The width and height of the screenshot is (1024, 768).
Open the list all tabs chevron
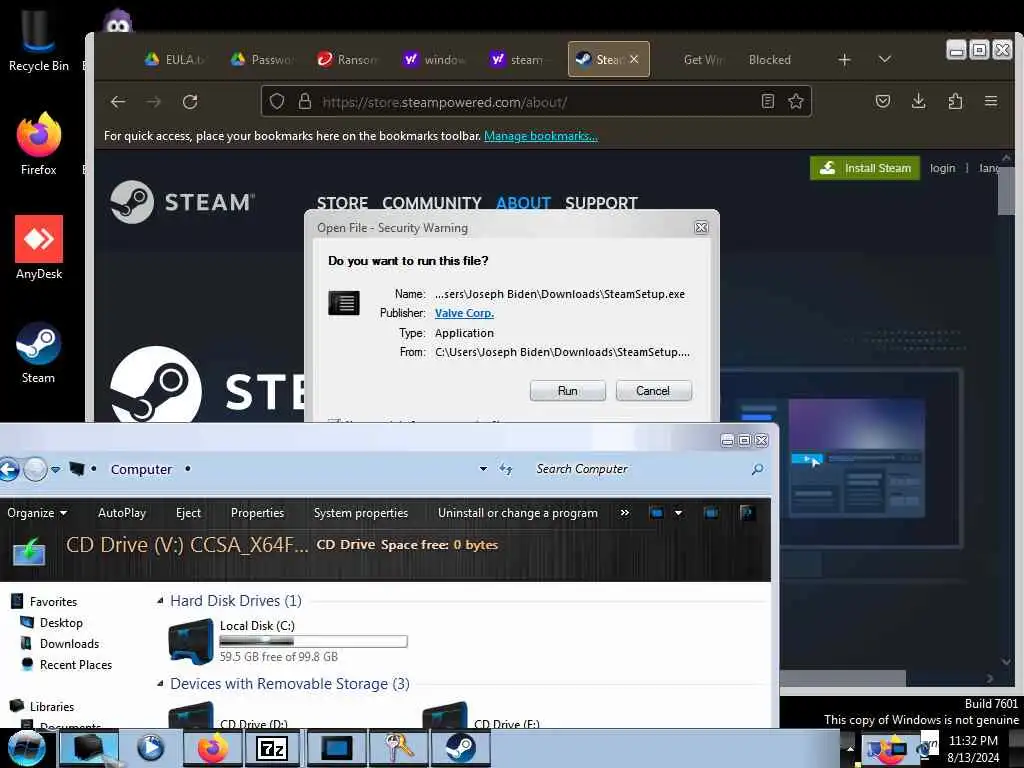click(x=884, y=59)
